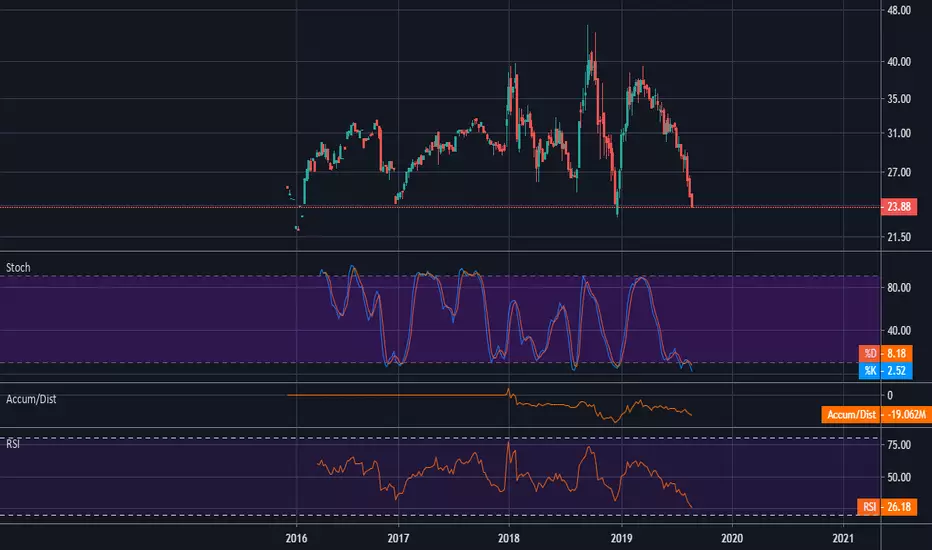Viewport: 932px width, 550px height.
Task: Click the 40.00 Stoch scale label
Action: pos(899,331)
